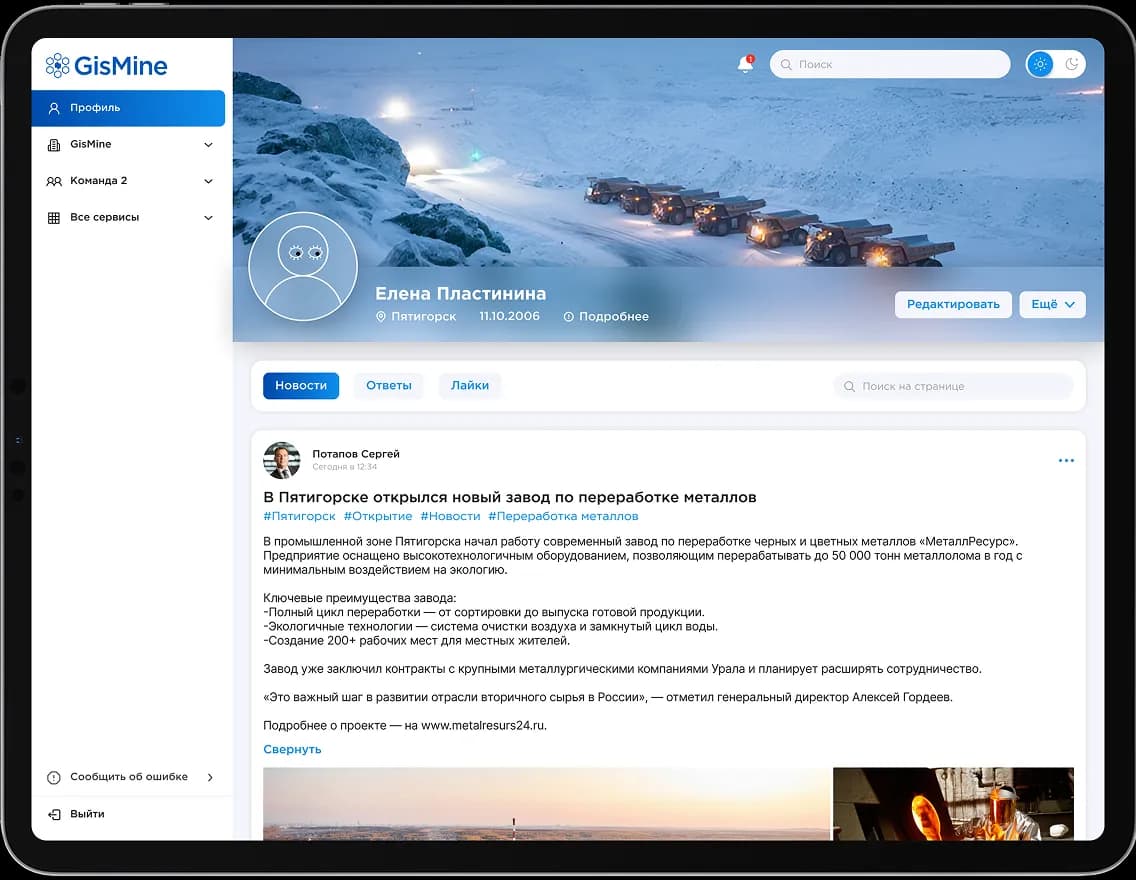The image size is (1136, 880).
Task: Switch to the Лайки tab
Action: point(470,386)
